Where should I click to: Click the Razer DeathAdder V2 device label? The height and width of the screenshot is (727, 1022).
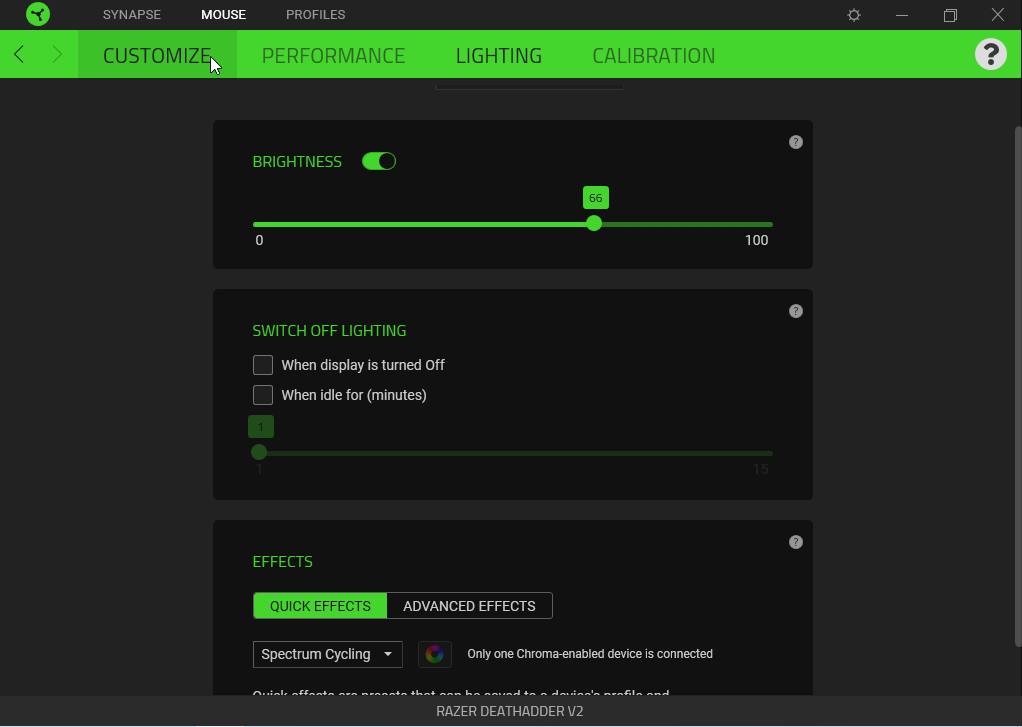[510, 711]
